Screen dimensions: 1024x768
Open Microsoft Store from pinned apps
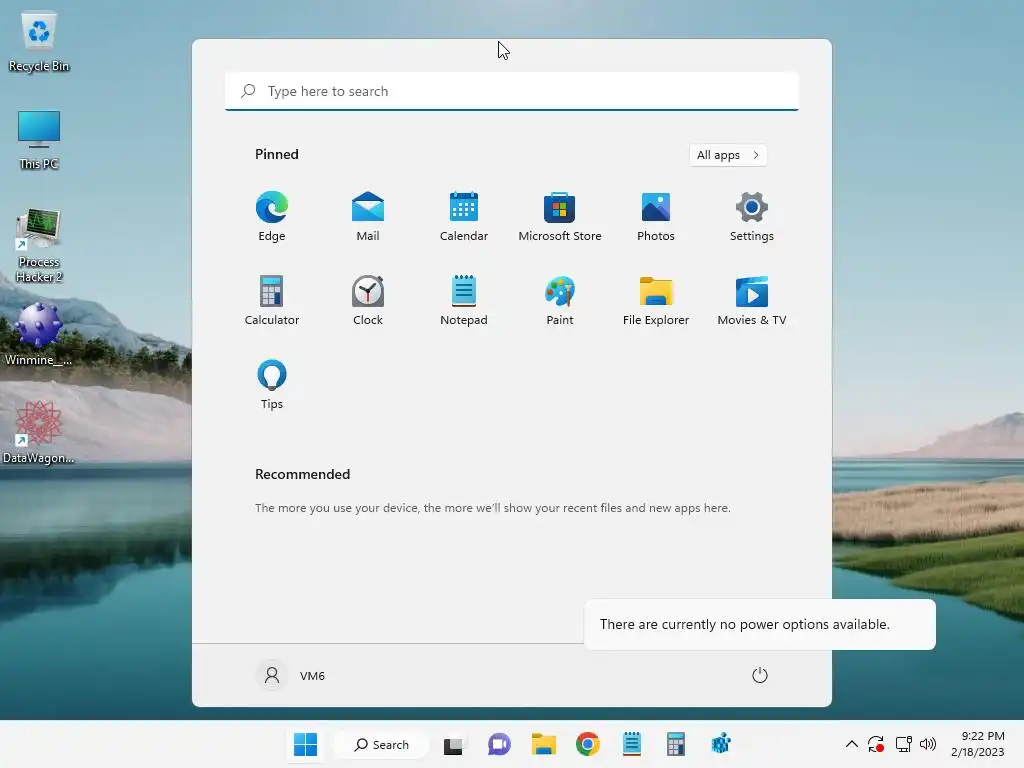(560, 216)
